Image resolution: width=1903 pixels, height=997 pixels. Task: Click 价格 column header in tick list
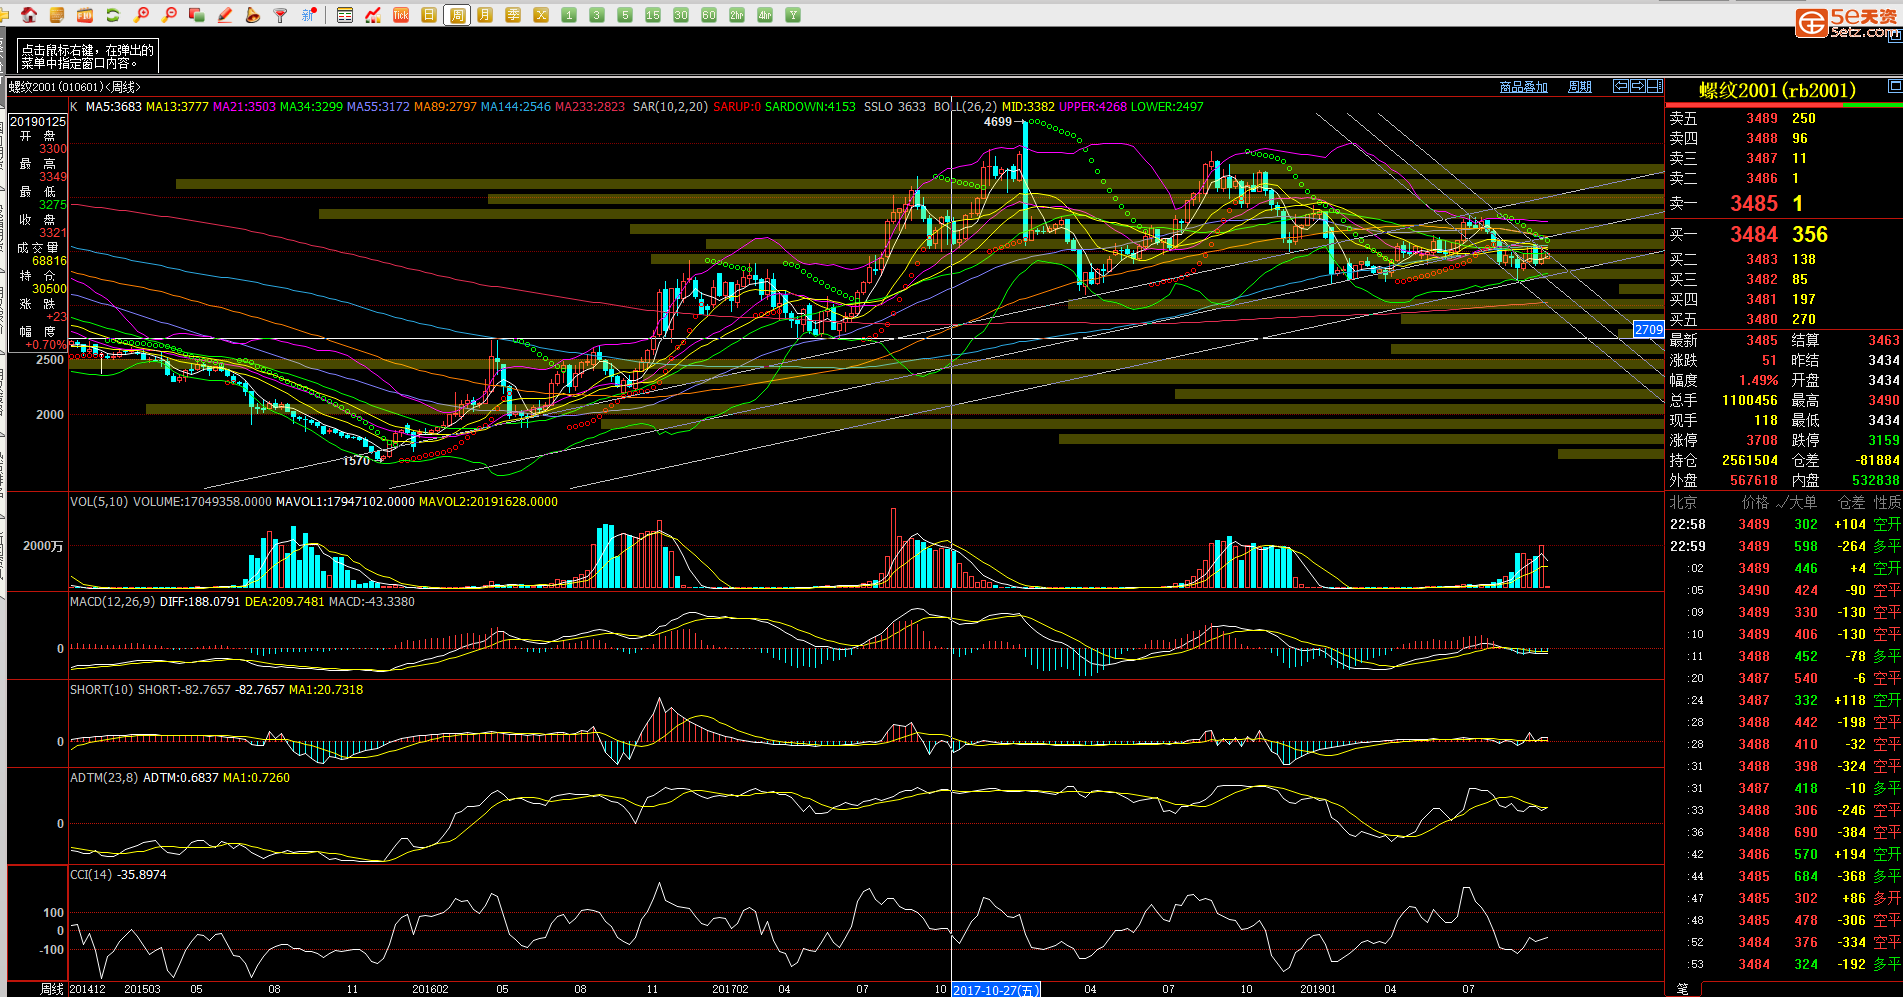(x=1755, y=502)
